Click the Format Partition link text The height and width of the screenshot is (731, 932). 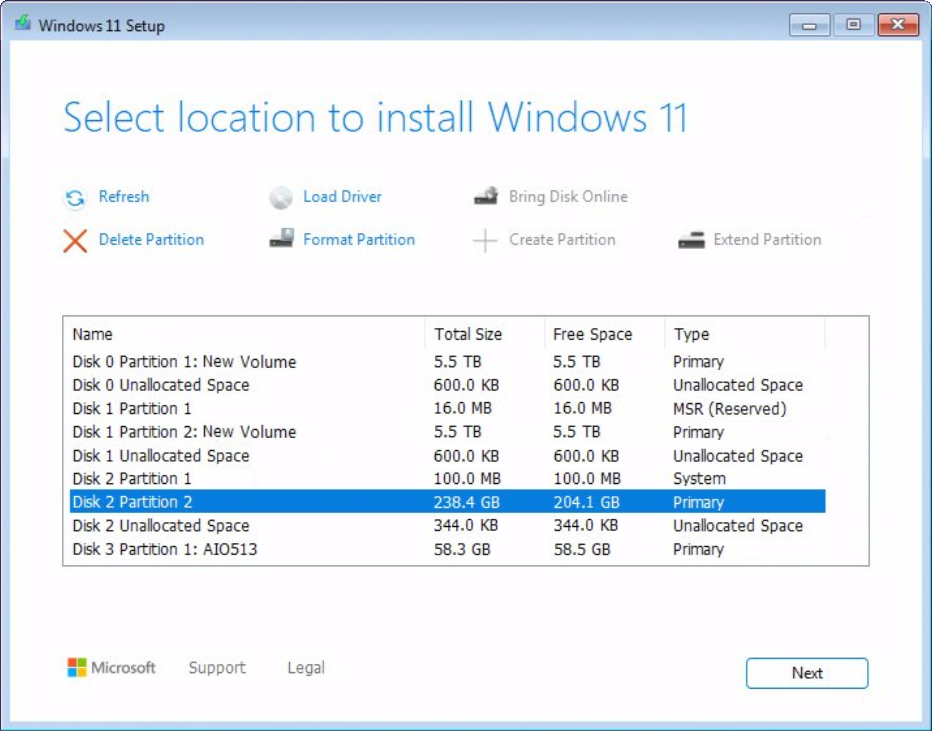click(x=359, y=240)
